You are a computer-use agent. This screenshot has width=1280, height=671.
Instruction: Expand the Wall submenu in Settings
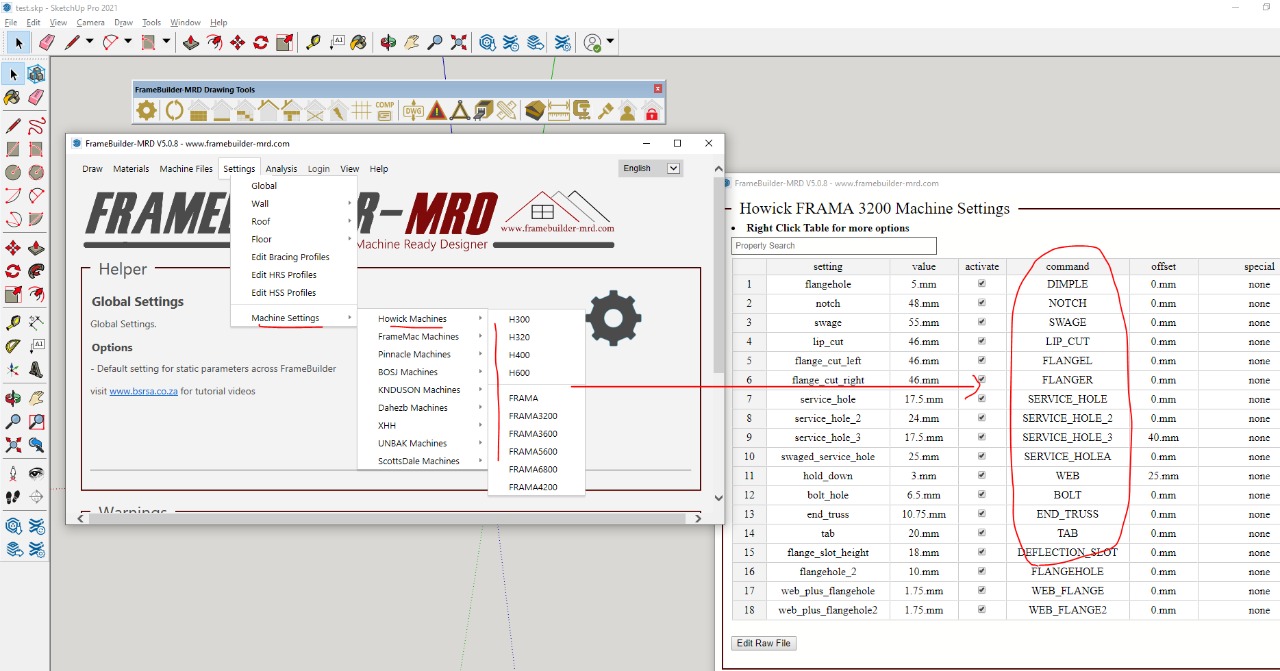(294, 204)
